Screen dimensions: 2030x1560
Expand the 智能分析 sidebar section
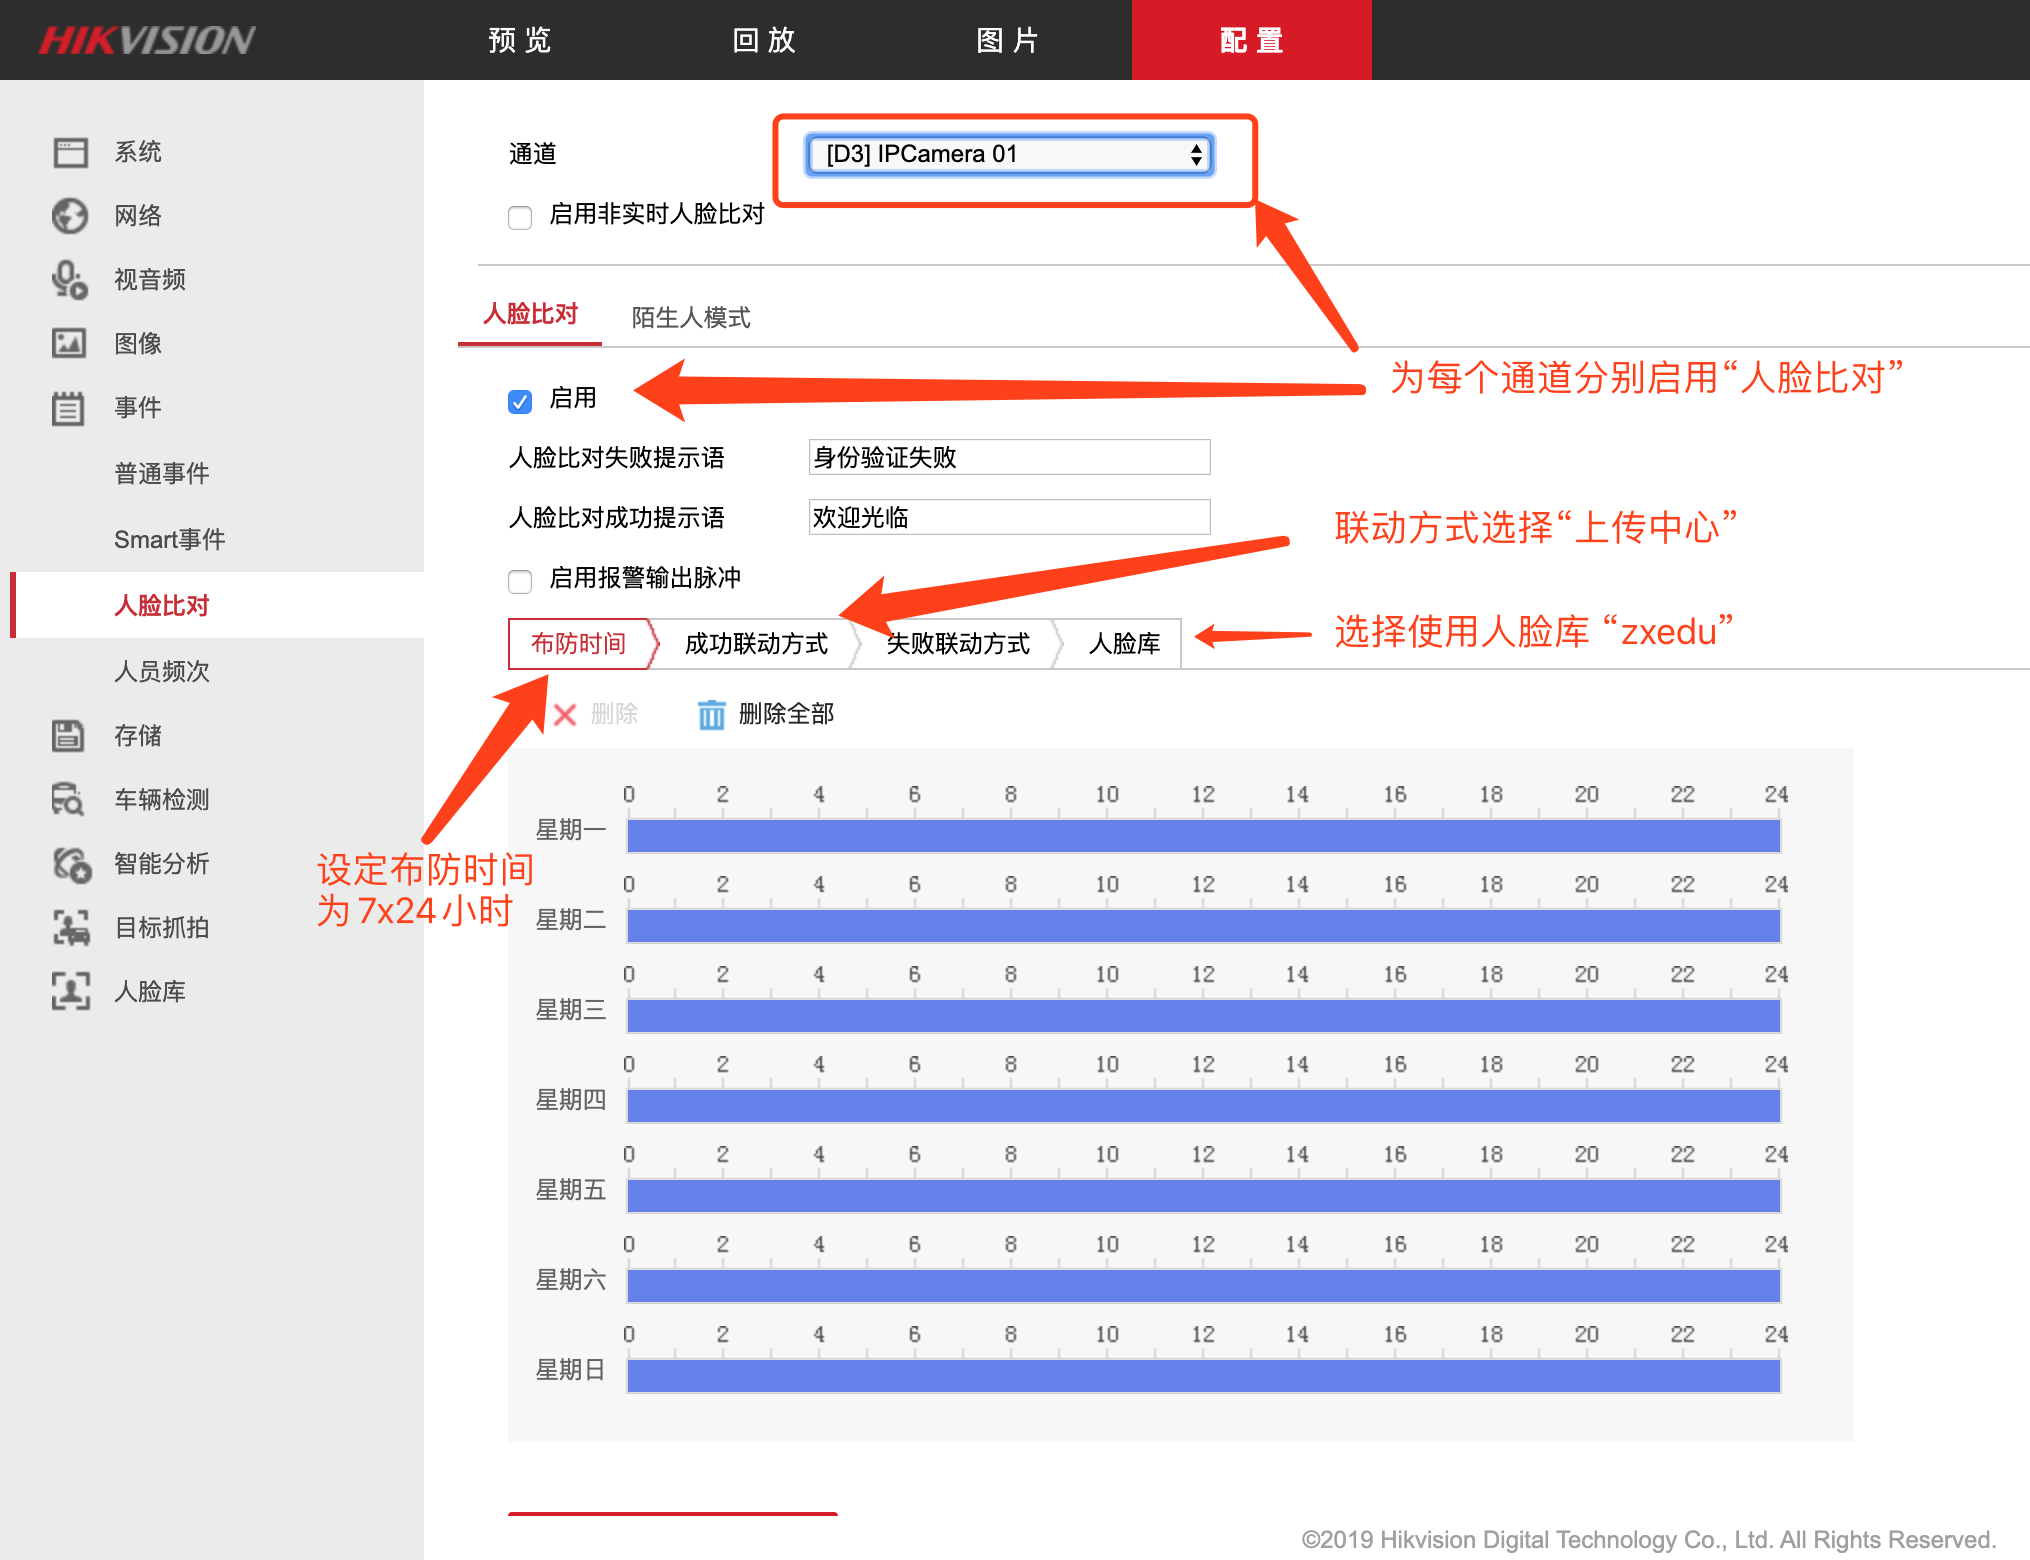click(x=161, y=864)
